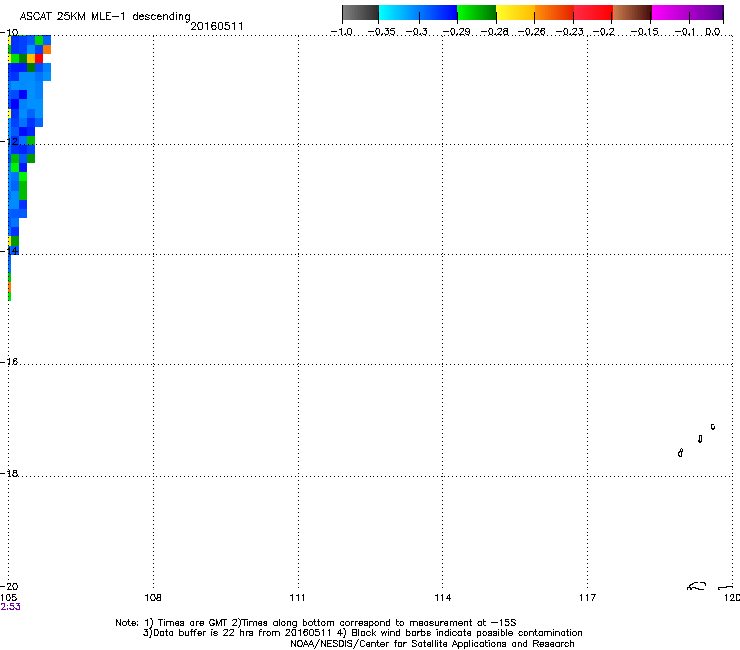The image size is (740, 650).
Task: Click the red data cell in the swath
Action: coord(39,59)
